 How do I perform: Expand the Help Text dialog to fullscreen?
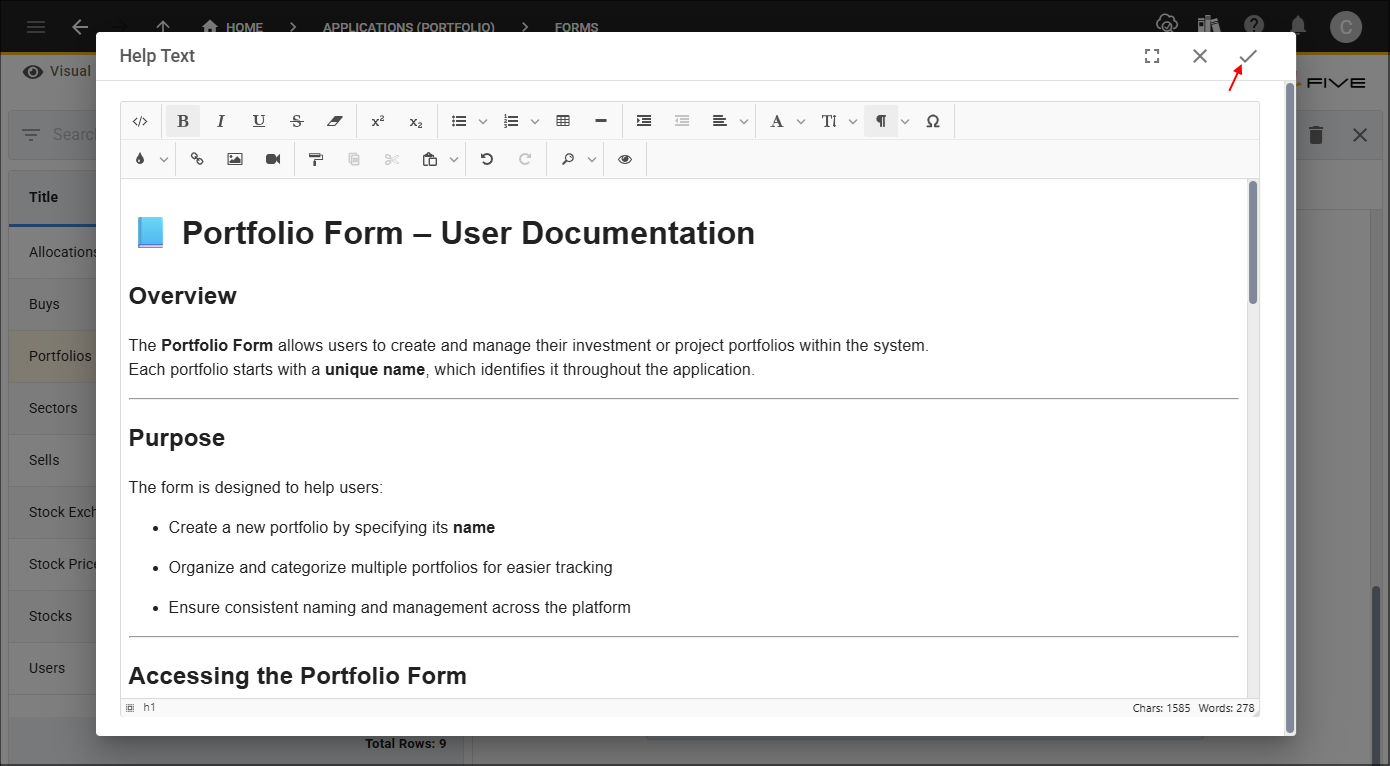point(1152,56)
